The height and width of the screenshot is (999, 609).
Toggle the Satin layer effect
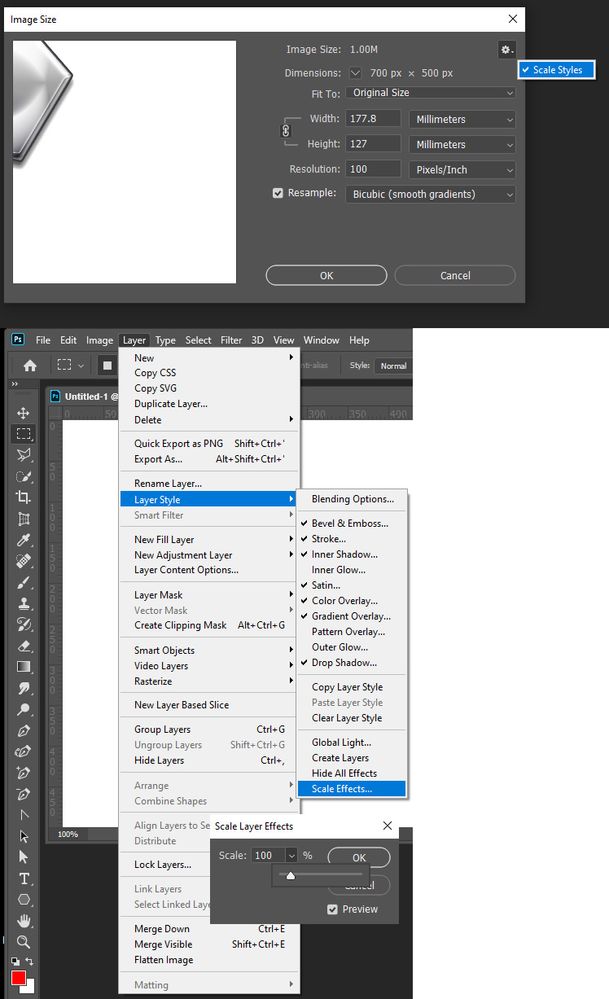(x=352, y=585)
